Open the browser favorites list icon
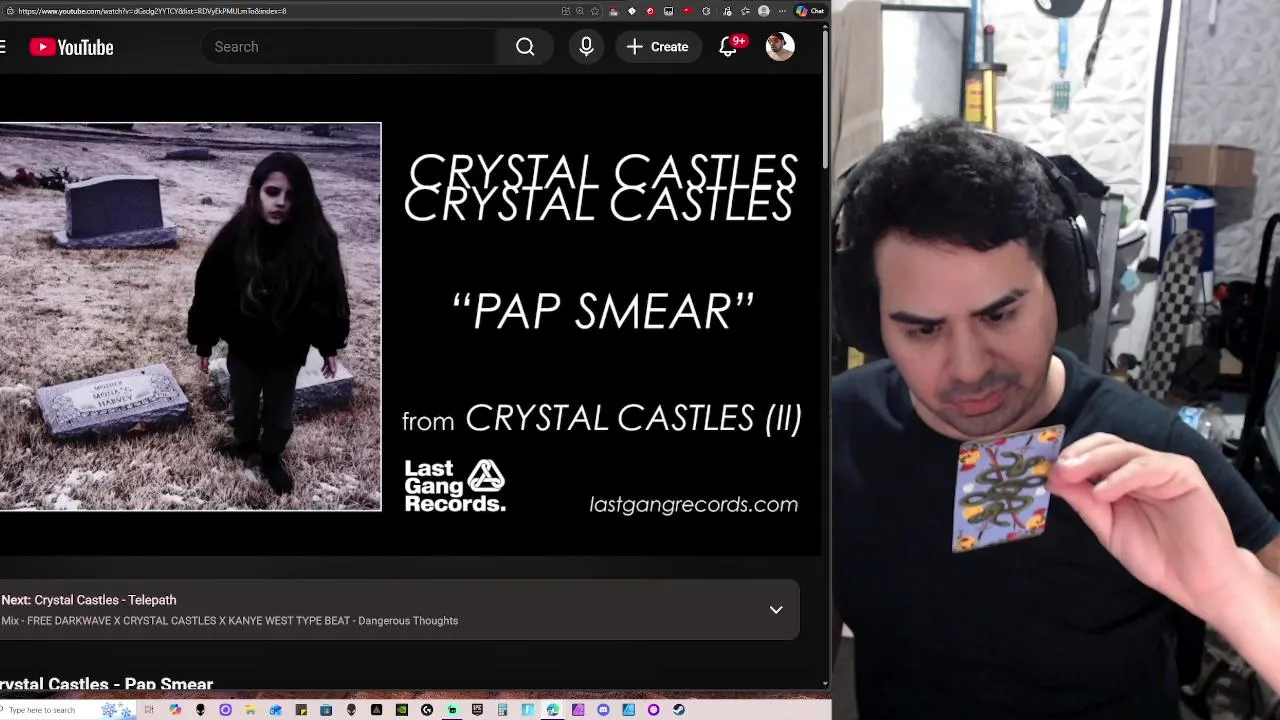This screenshot has height=720, width=1280. 745,11
